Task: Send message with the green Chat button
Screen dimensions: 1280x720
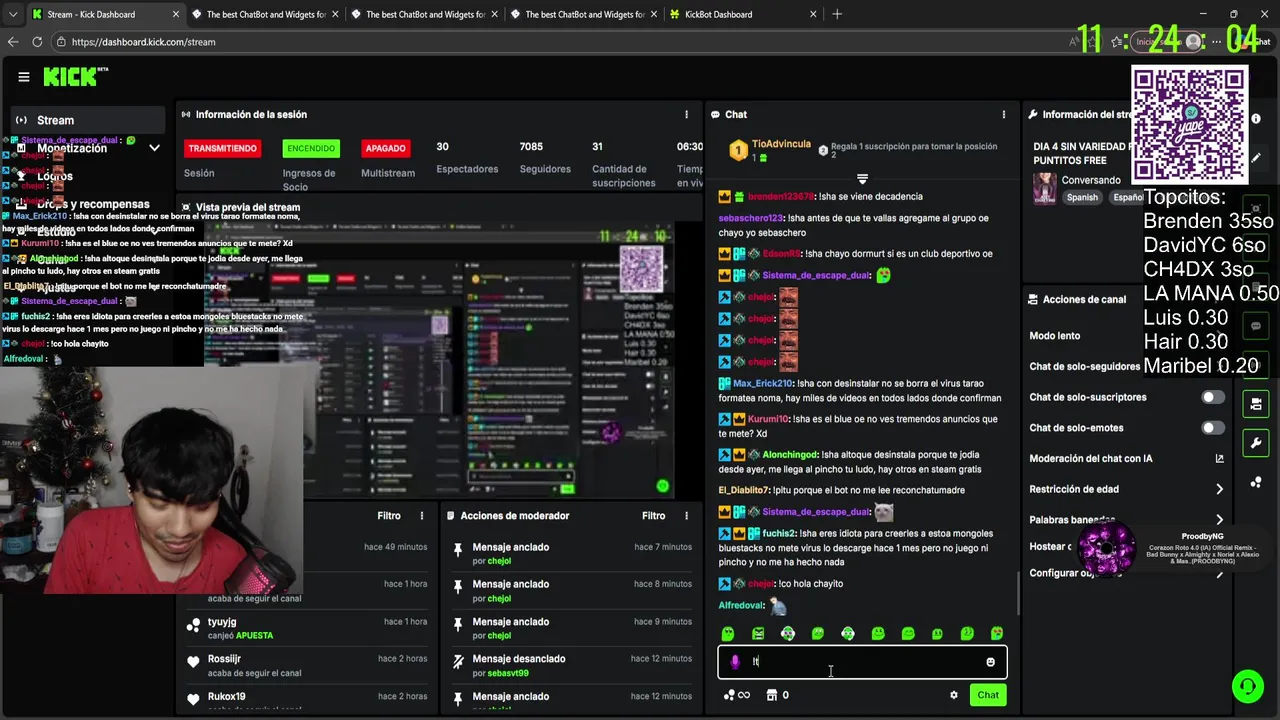Action: [988, 695]
